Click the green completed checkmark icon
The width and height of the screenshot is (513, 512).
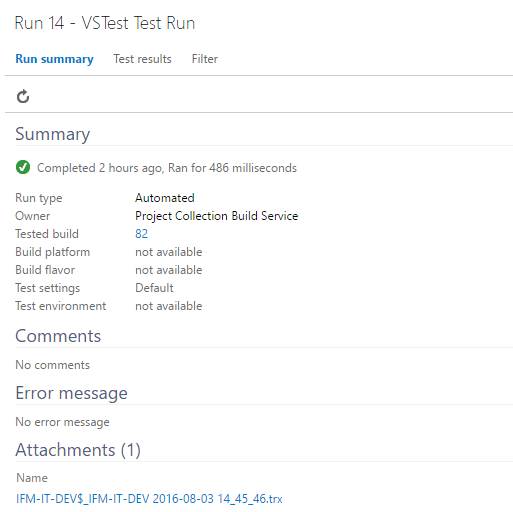(x=23, y=167)
